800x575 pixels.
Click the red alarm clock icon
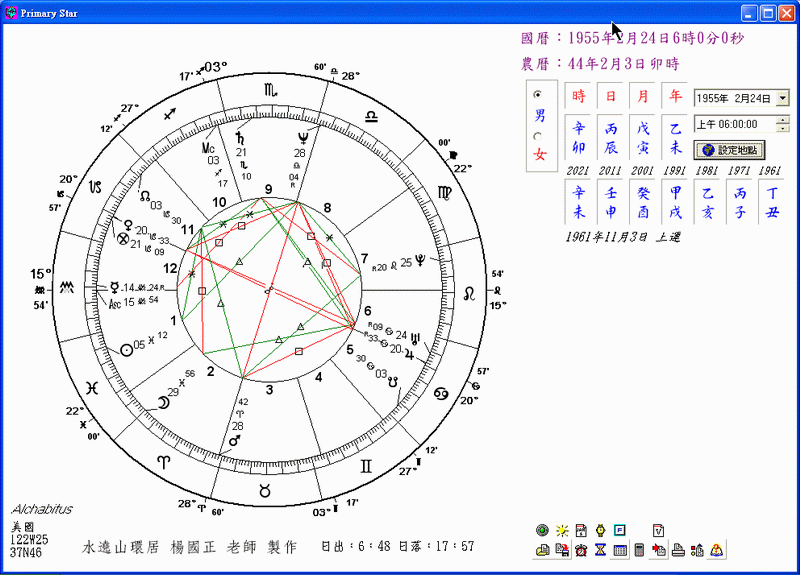pyautogui.click(x=580, y=550)
